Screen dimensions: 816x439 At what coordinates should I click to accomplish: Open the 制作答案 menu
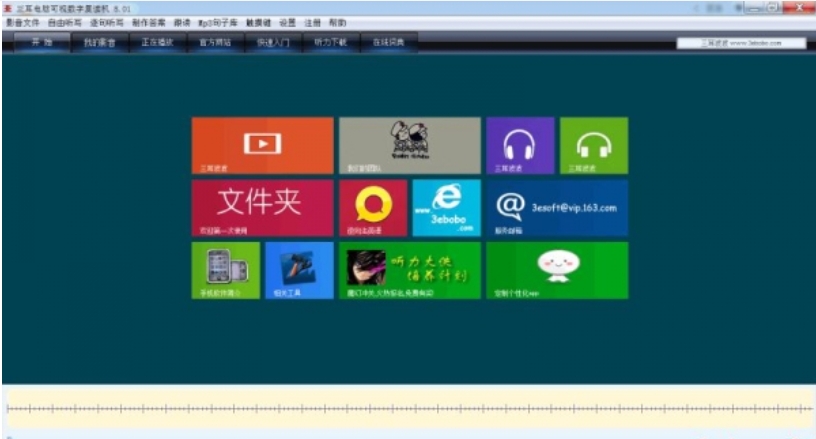coord(148,23)
